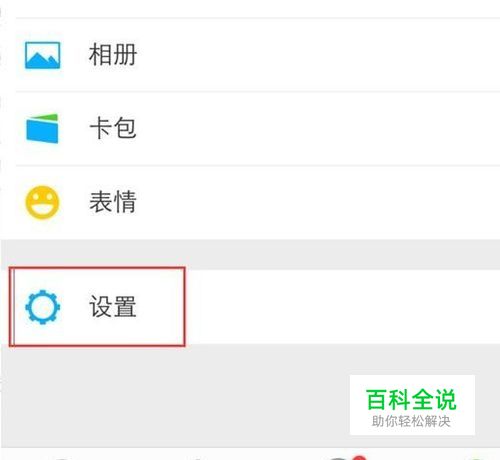The image size is (500, 460).
Task: Click empty right side of 卡包 row
Action: click(317, 128)
